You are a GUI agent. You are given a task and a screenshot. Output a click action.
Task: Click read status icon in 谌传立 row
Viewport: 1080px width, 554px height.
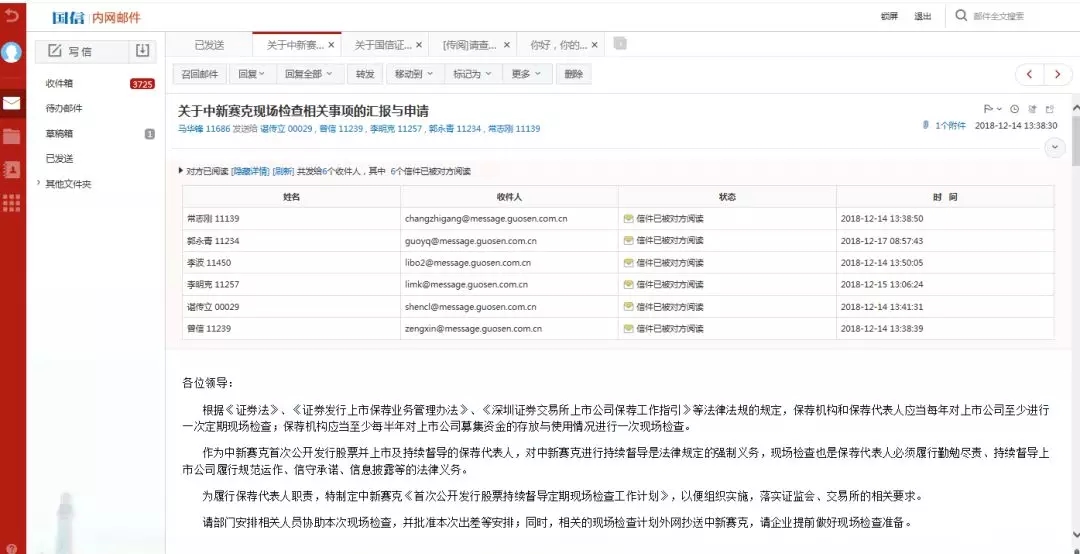click(x=628, y=307)
